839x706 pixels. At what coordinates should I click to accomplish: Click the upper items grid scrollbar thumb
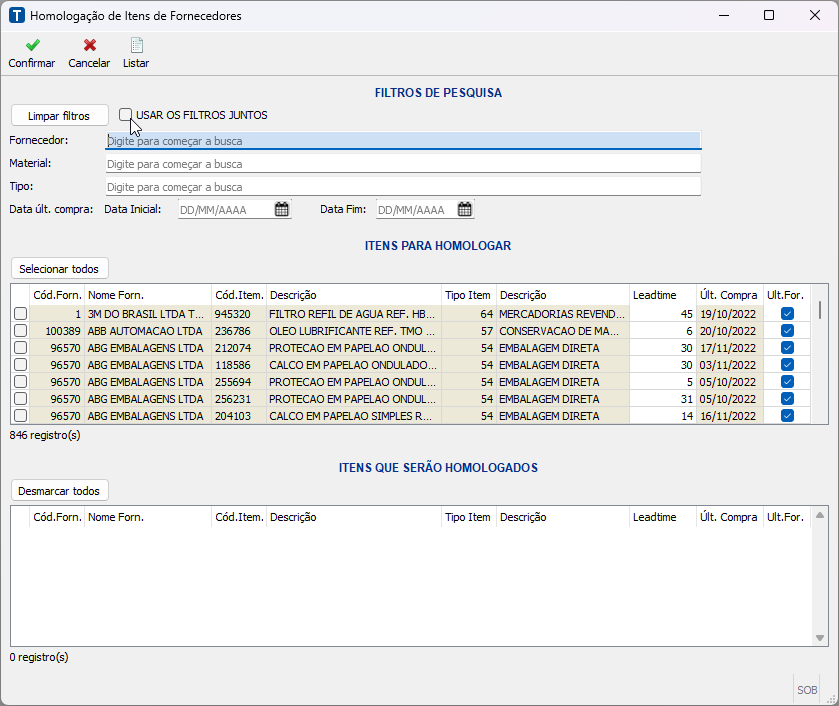820,310
